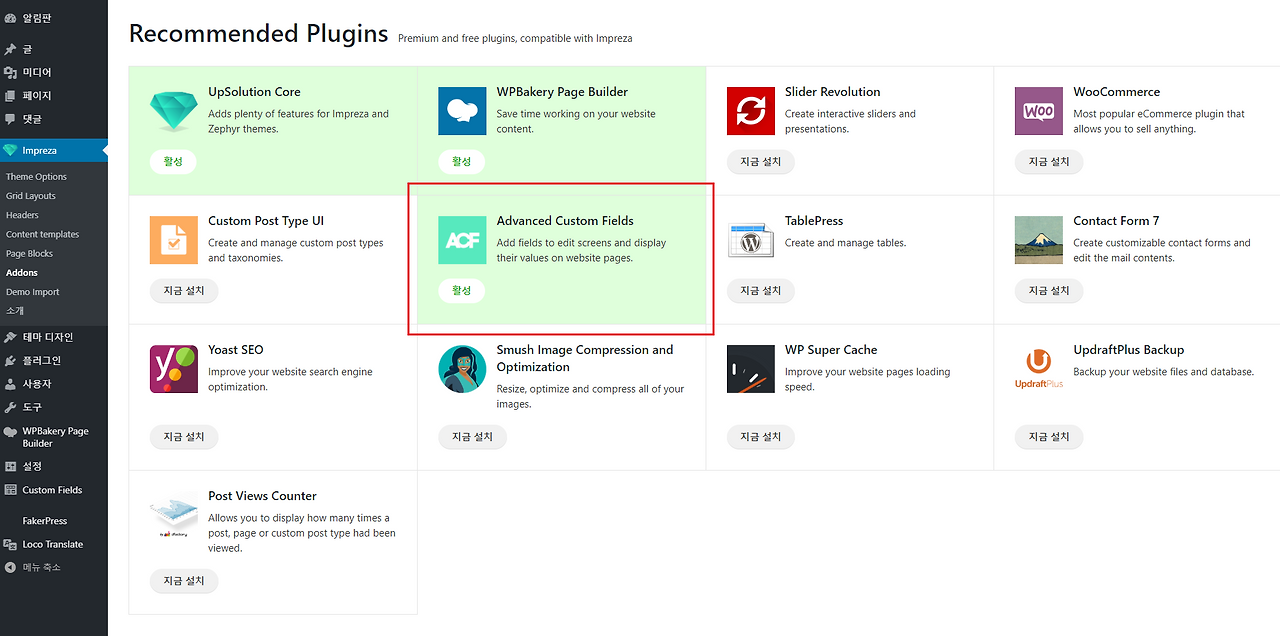
Task: Open Grid Layouts submenu item
Action: click(31, 196)
